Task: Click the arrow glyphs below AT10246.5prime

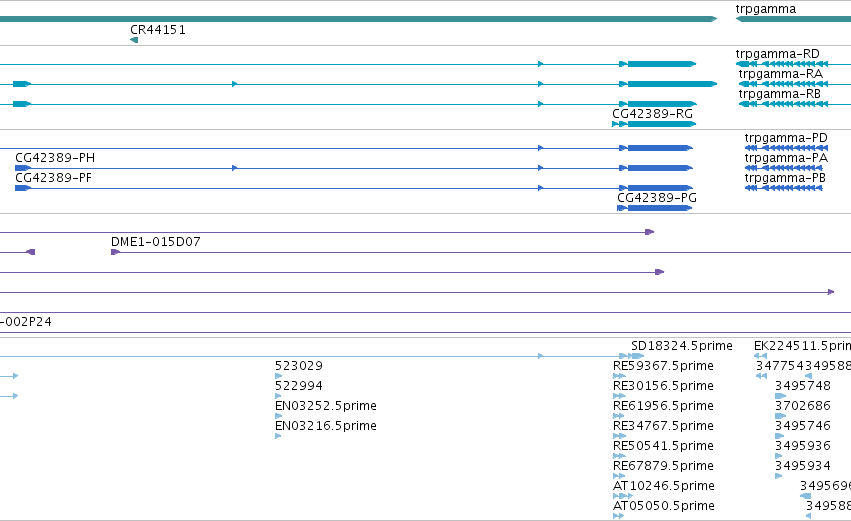Action: [623, 495]
